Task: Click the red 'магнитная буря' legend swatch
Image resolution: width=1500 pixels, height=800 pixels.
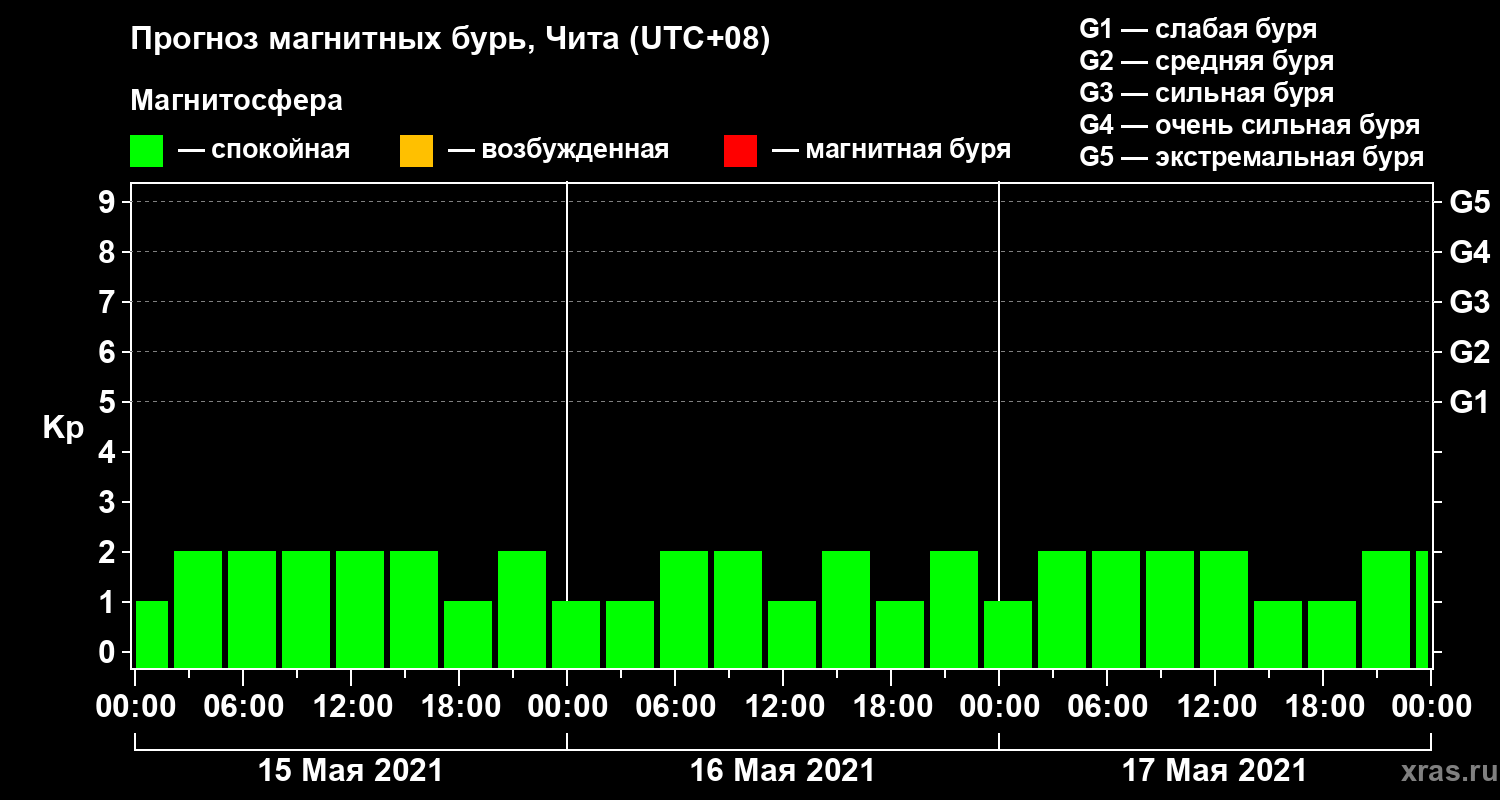Action: [740, 151]
